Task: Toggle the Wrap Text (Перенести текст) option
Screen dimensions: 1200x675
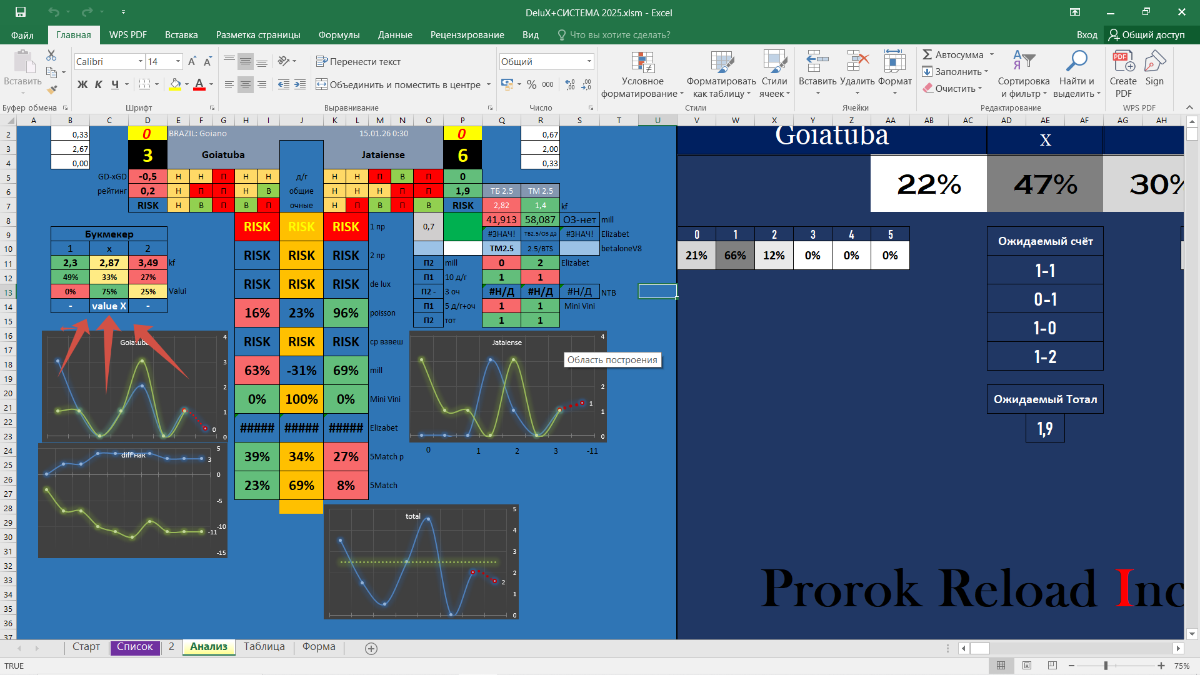Action: [358, 61]
